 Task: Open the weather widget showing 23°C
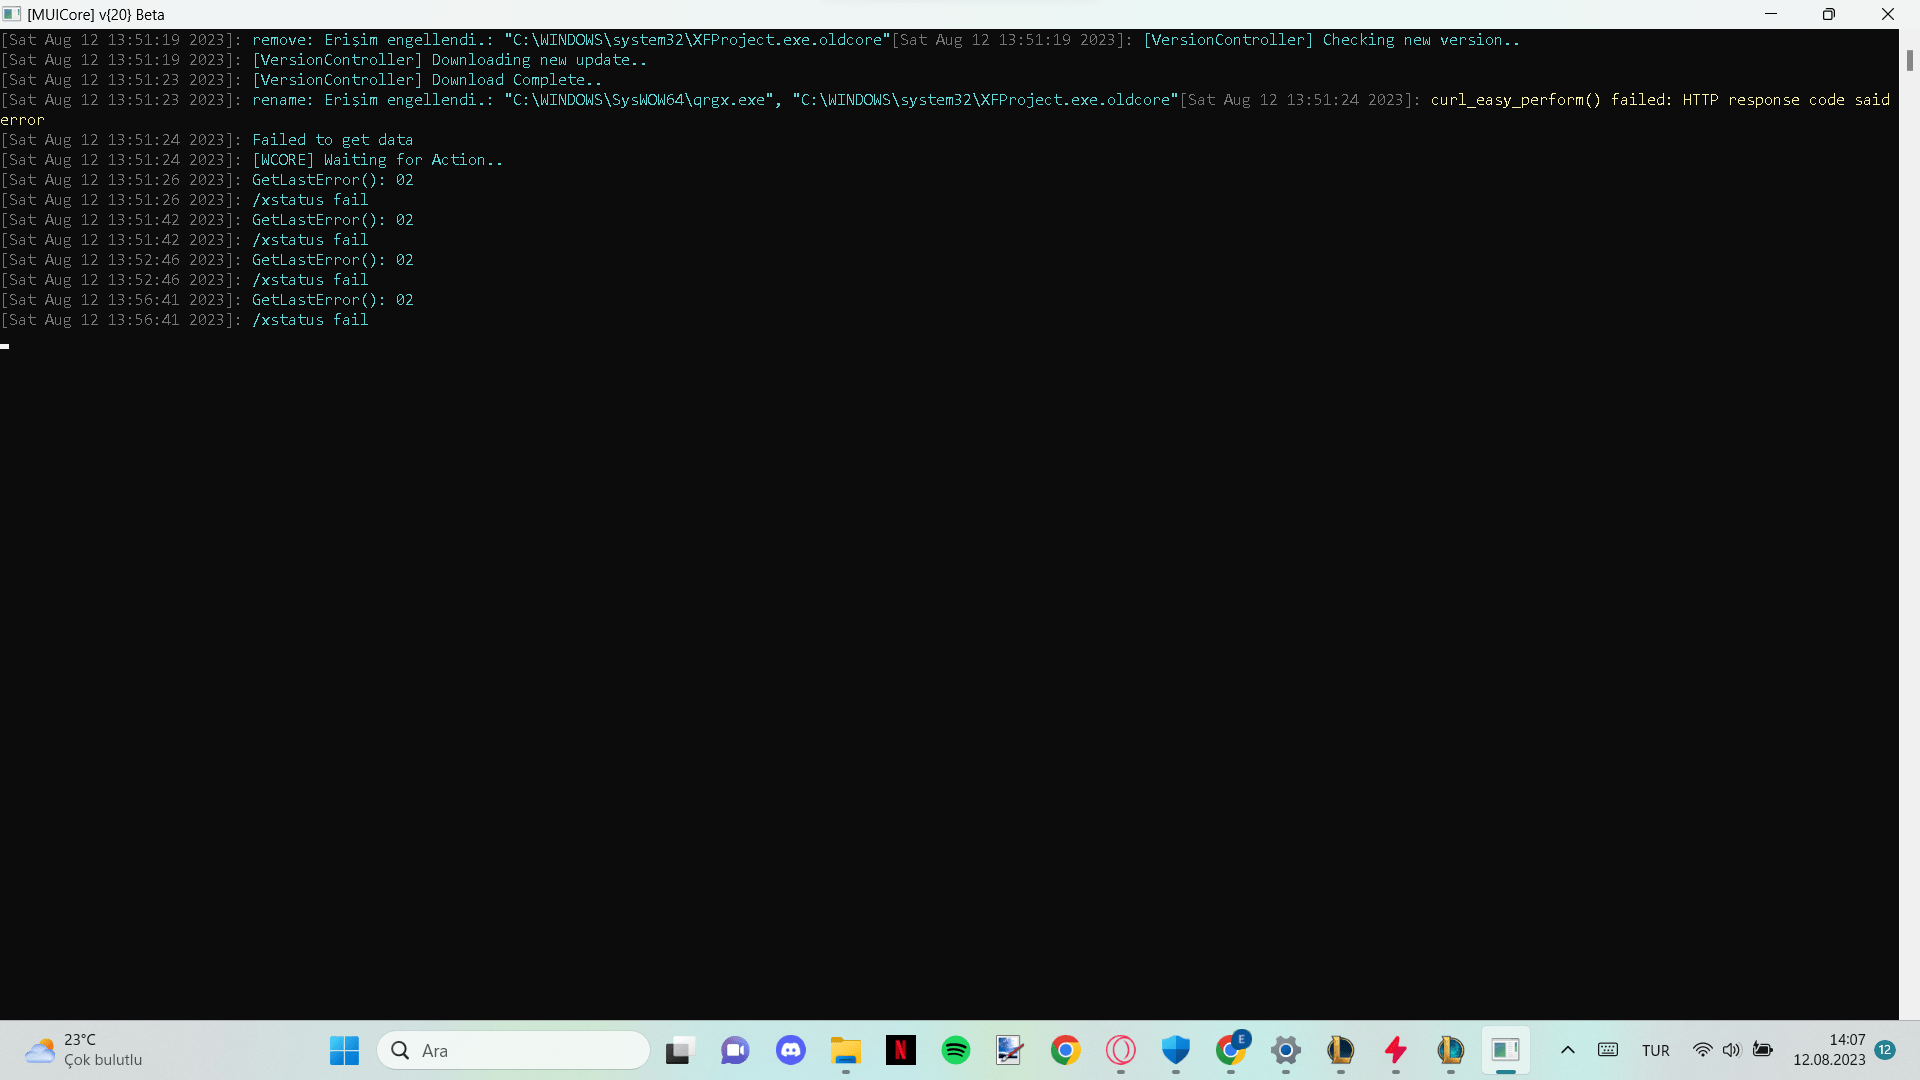84,1050
